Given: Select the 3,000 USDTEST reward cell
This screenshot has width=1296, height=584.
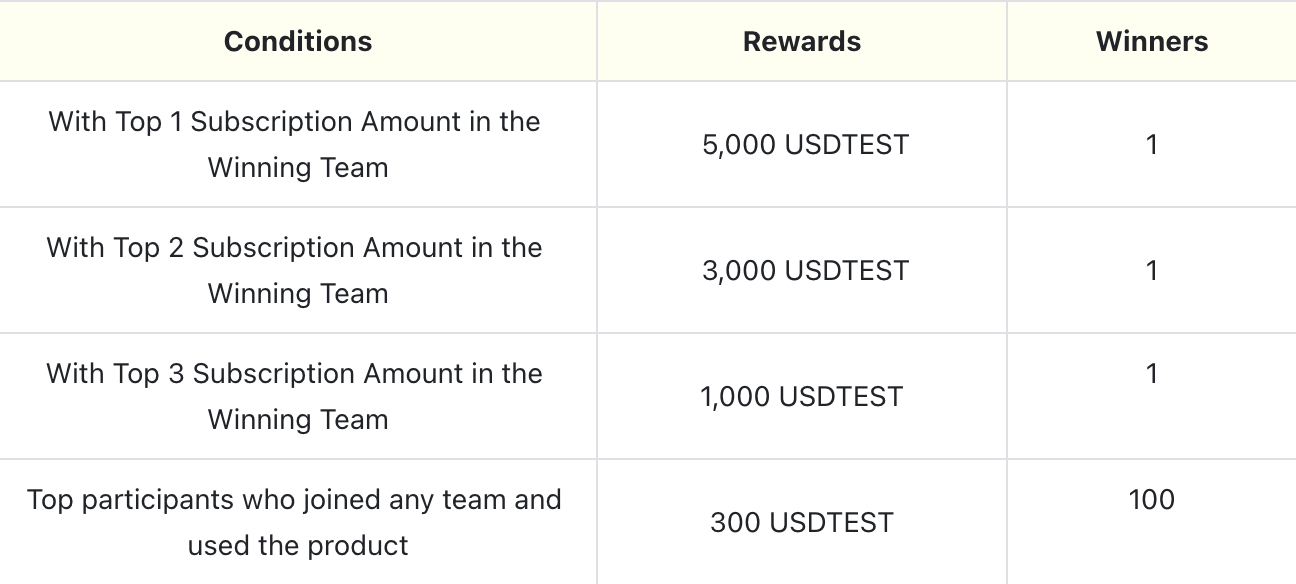Looking at the screenshot, I should click(x=805, y=271).
